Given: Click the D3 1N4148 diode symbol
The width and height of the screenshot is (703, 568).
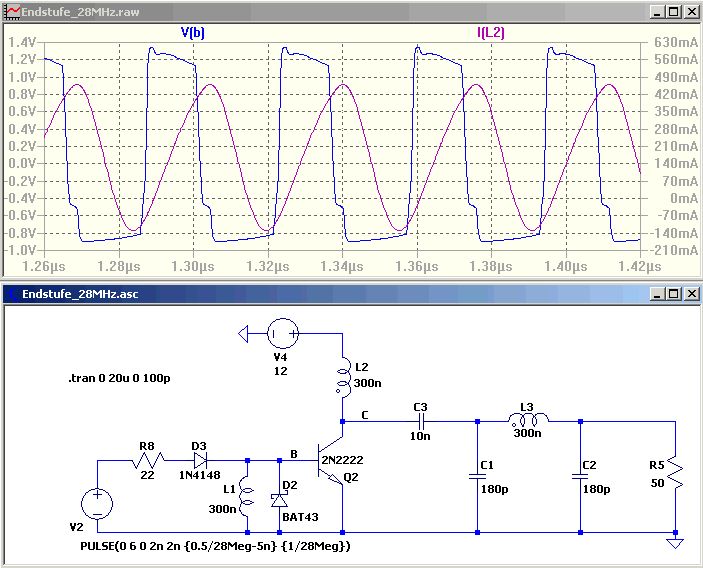Looking at the screenshot, I should pos(201,461).
